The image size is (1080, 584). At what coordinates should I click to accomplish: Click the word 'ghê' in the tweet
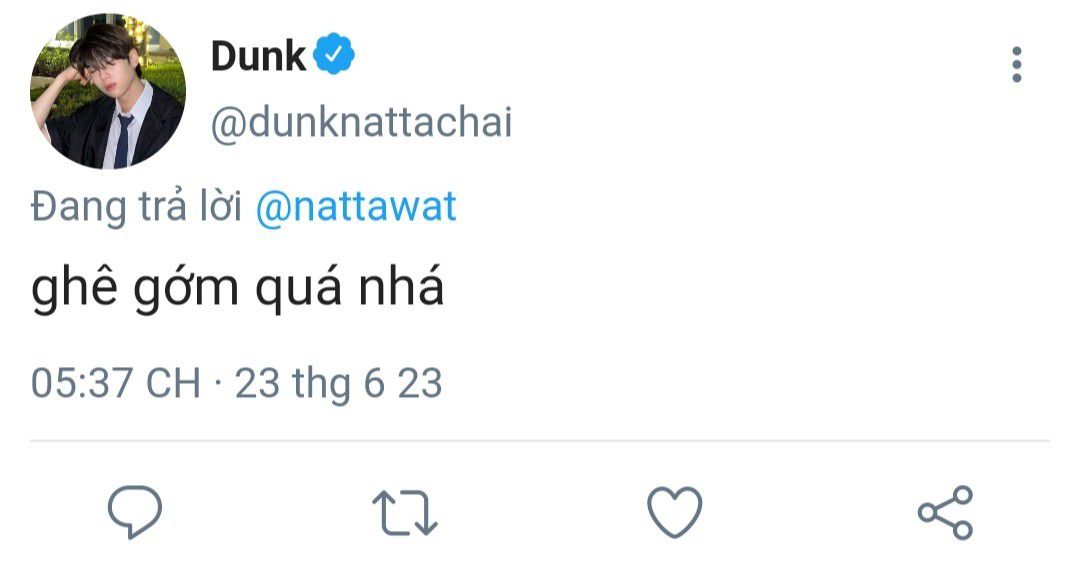point(74,288)
